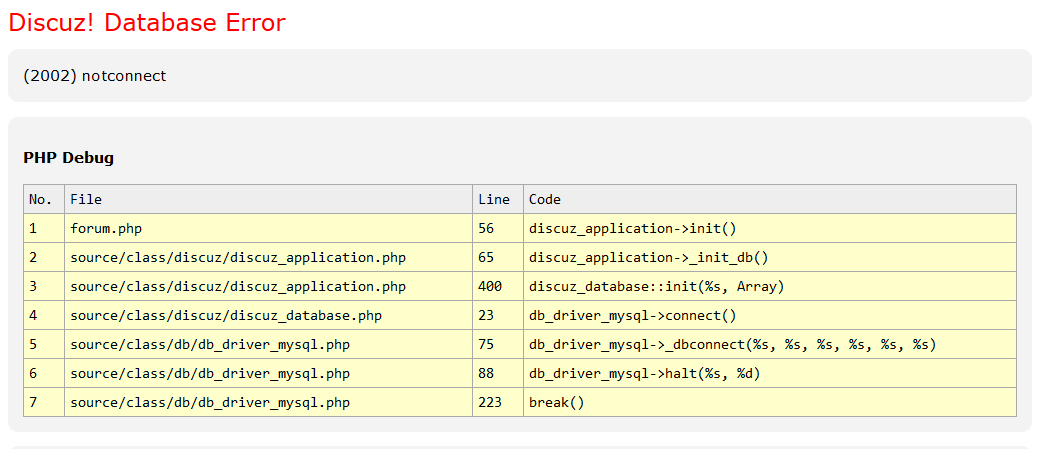Click row number 4 cell
The height and width of the screenshot is (449, 1038).
[x=44, y=316]
